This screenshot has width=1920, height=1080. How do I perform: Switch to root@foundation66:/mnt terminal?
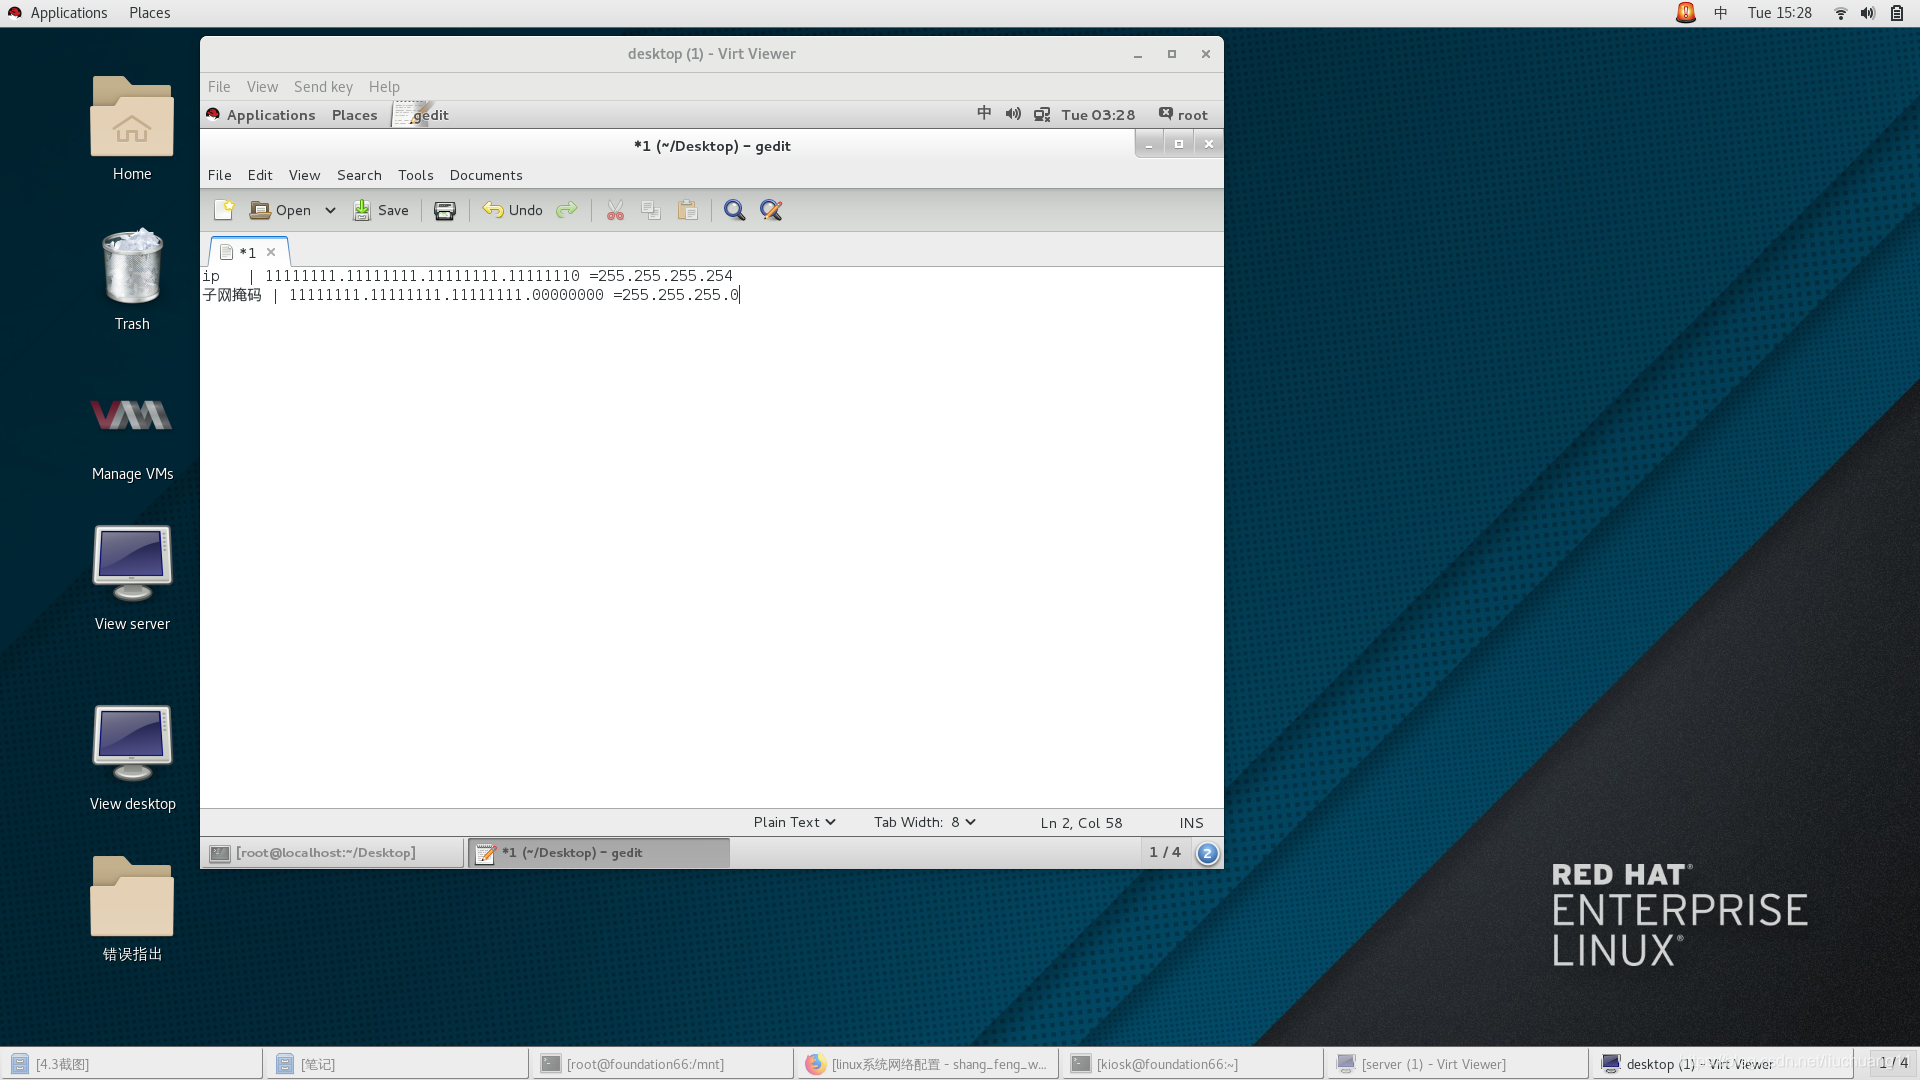click(662, 1064)
